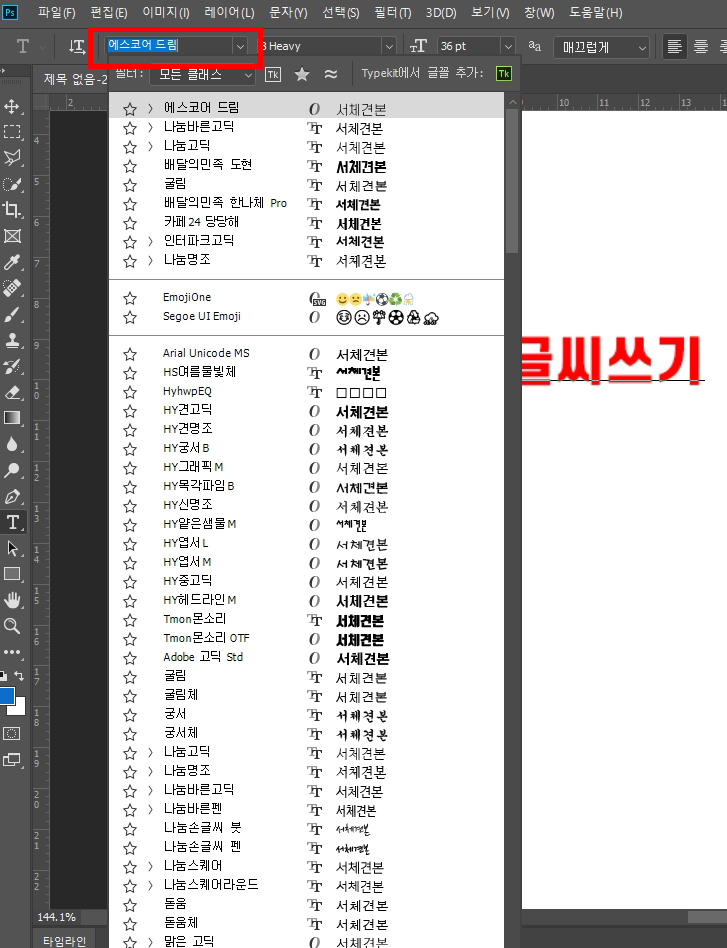Select the Quick Selection tool

coord(11,184)
